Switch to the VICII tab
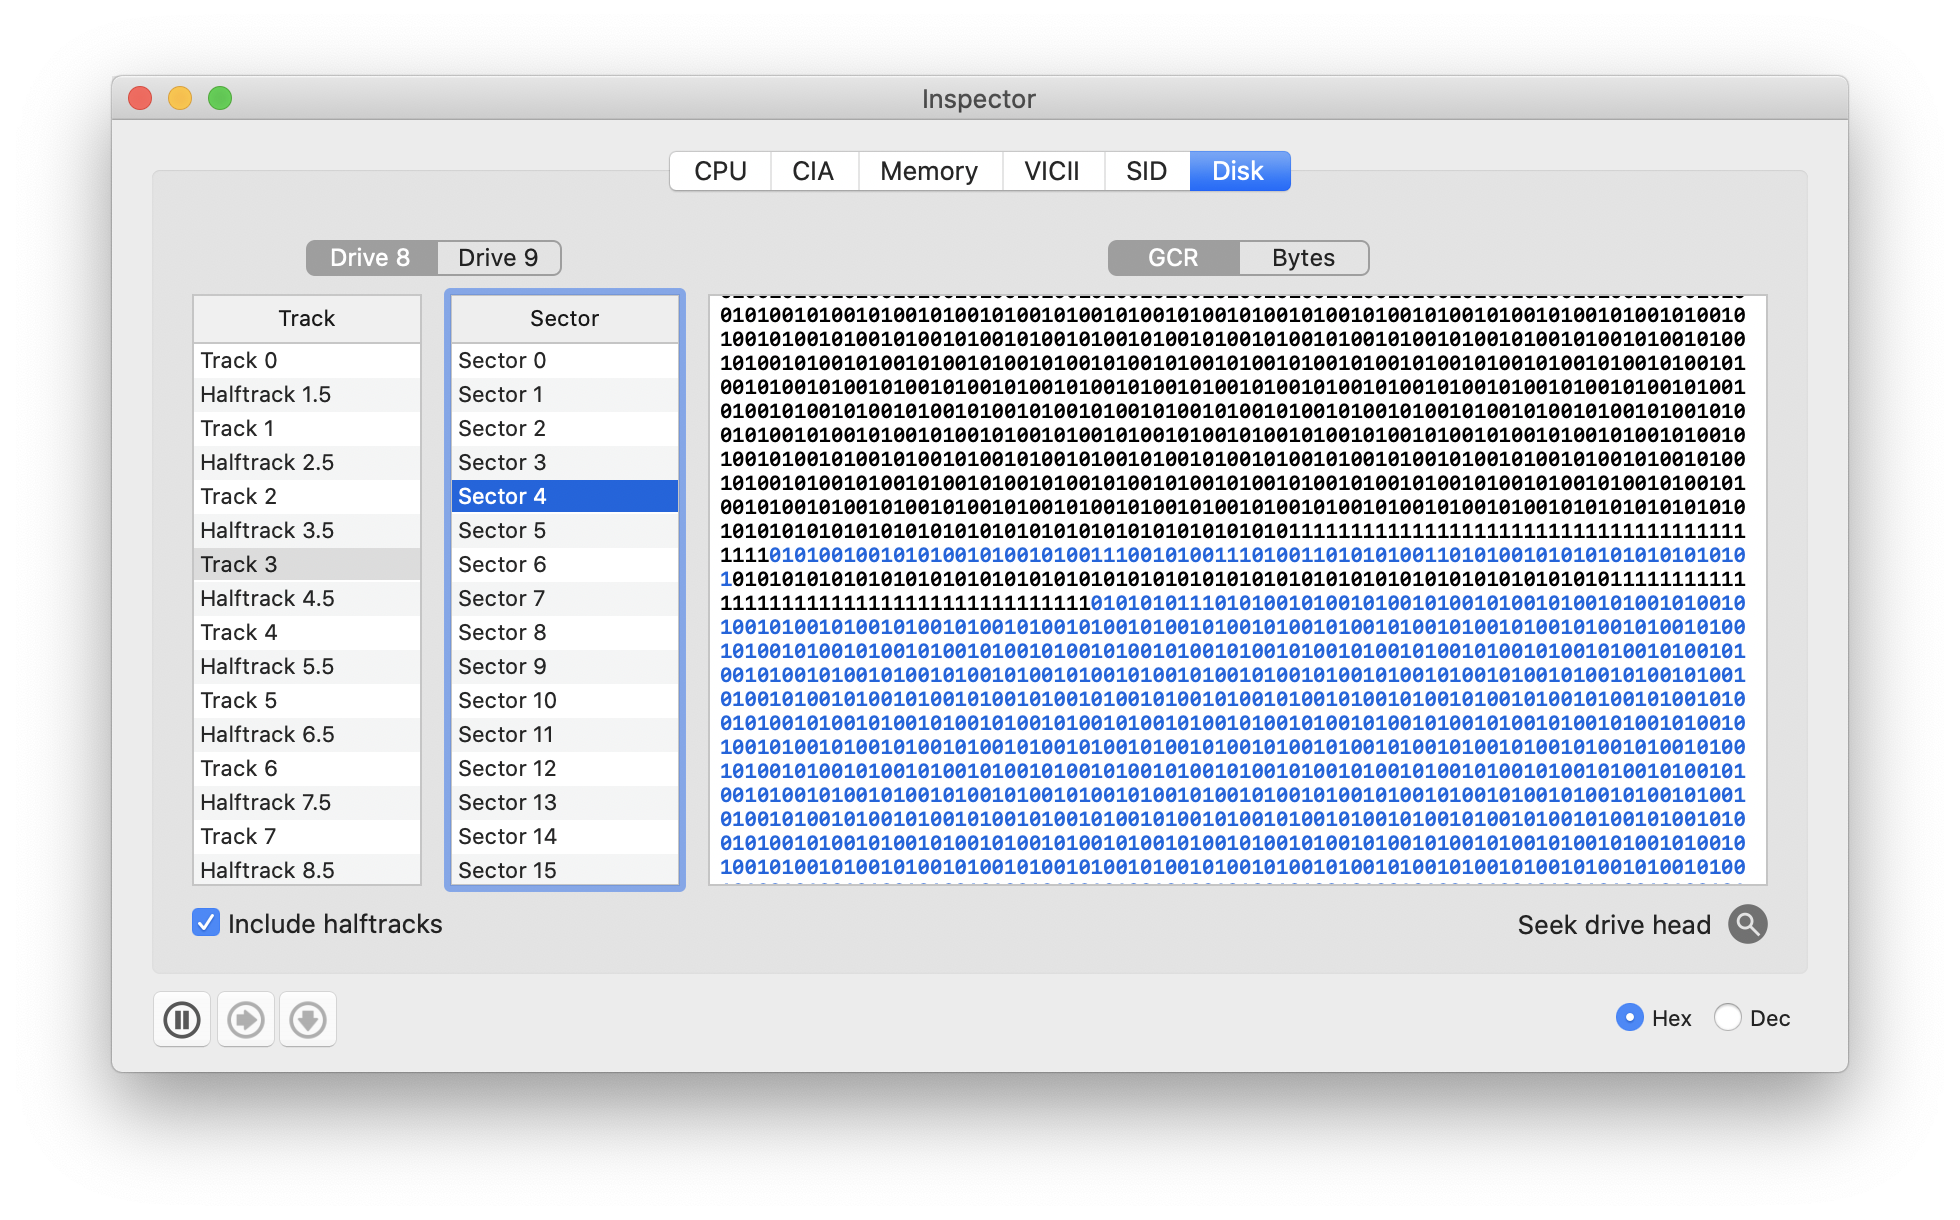1960x1220 pixels. coord(1052,171)
